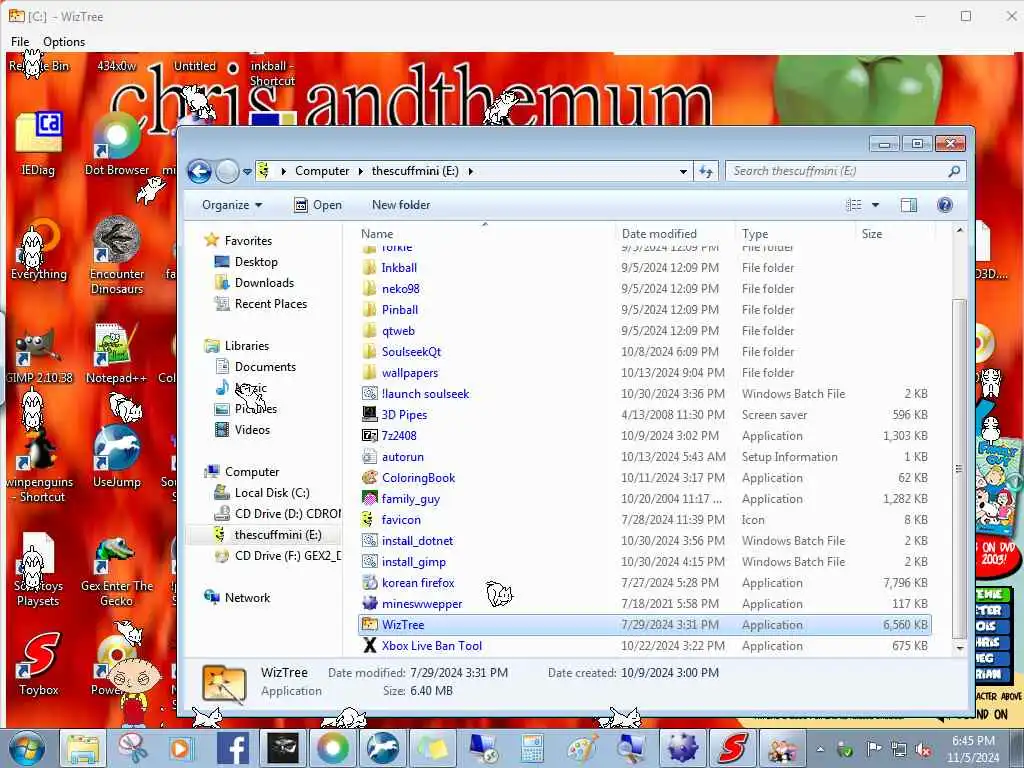1024x768 pixels.
Task: Open the File menu in WizTree
Action: pyautogui.click(x=20, y=42)
